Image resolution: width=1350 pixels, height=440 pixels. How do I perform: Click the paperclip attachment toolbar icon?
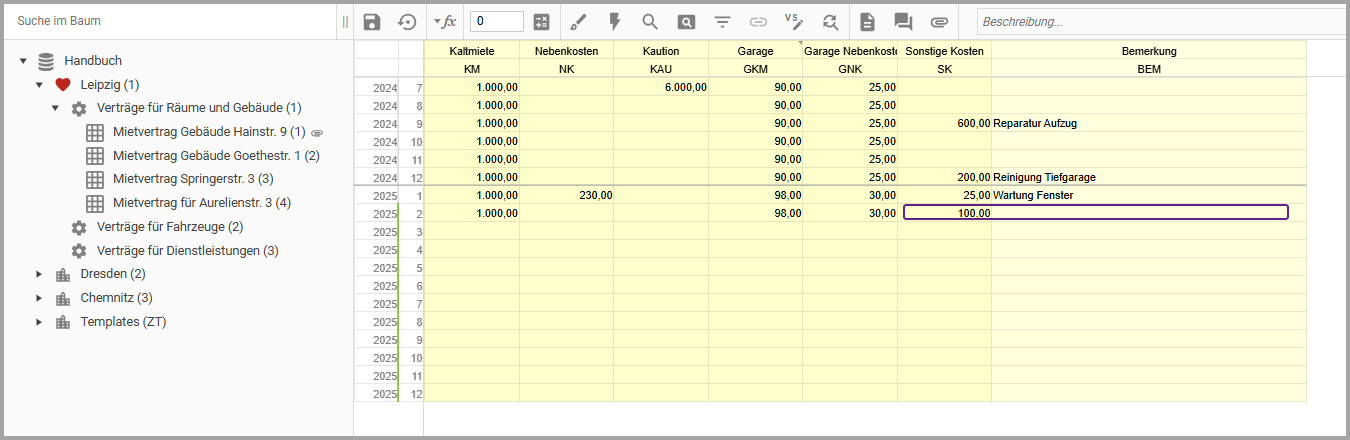pos(939,22)
